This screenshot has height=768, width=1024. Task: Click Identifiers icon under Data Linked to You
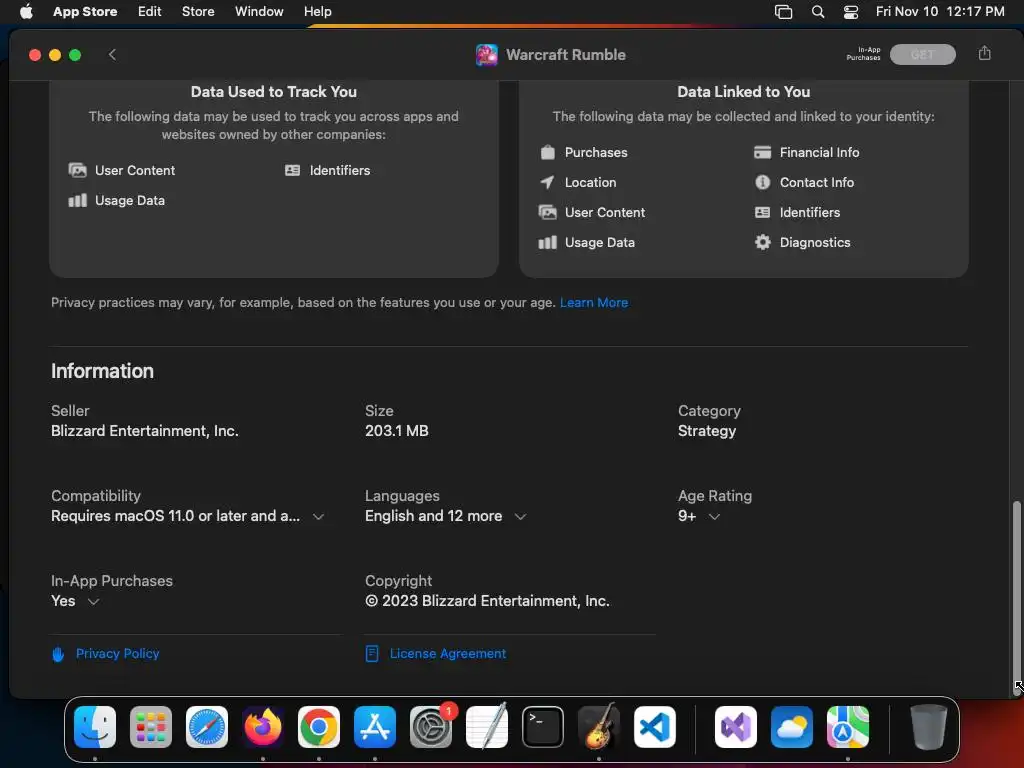click(x=762, y=212)
